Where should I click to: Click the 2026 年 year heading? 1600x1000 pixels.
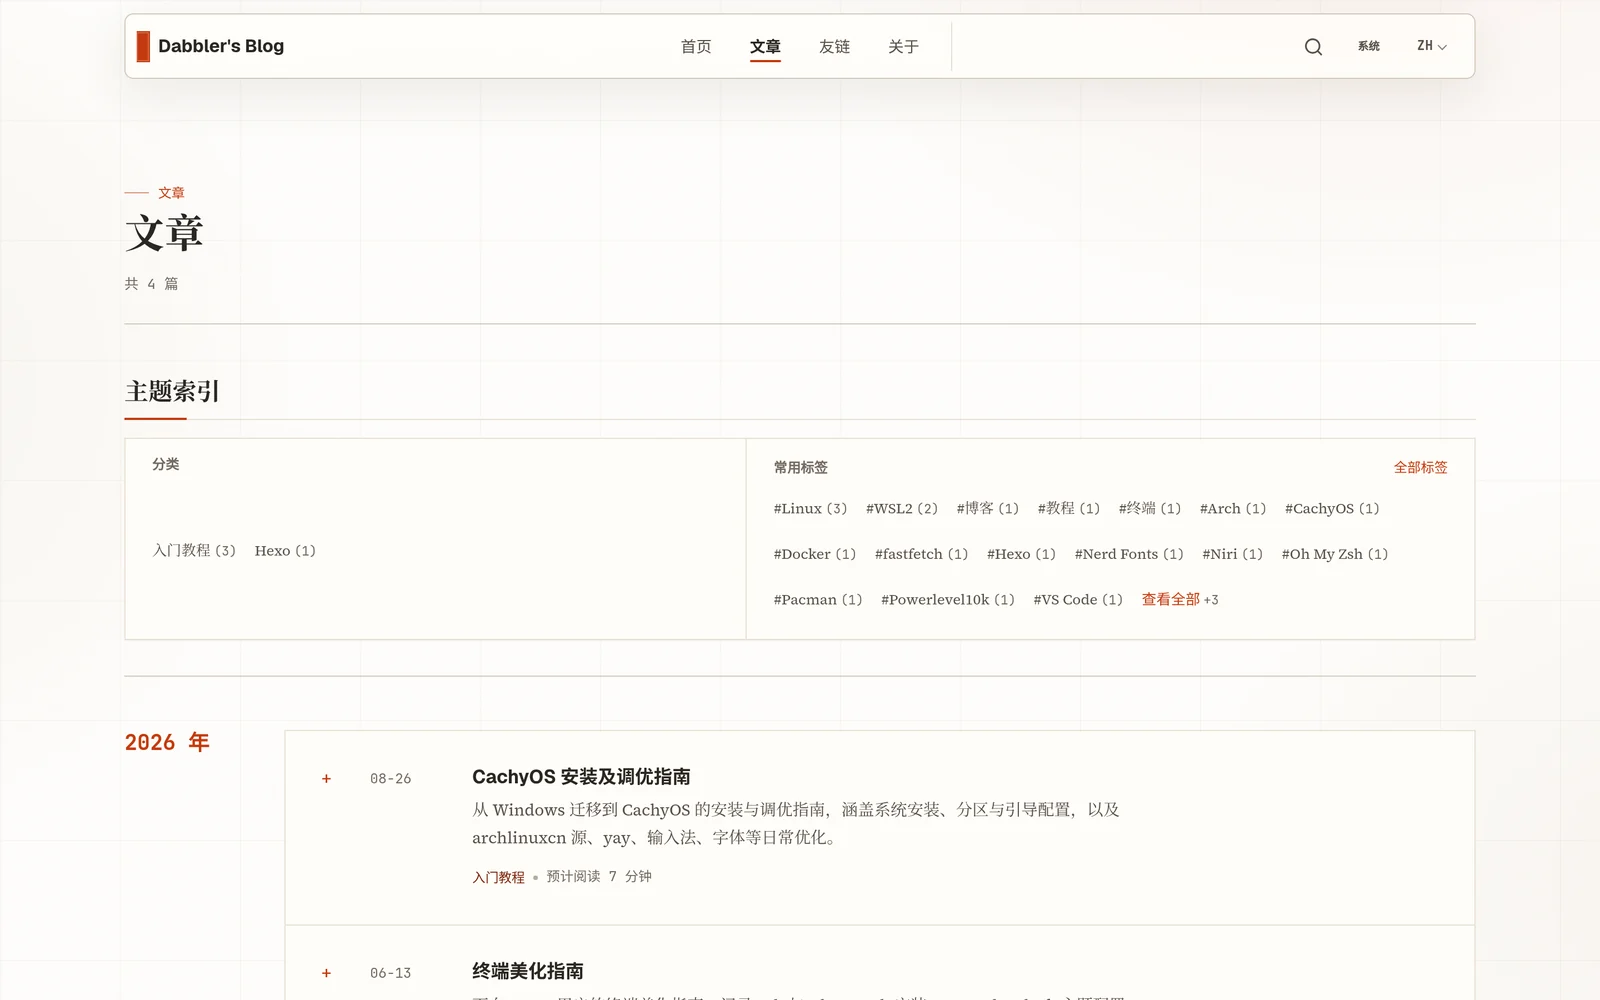[x=167, y=742]
